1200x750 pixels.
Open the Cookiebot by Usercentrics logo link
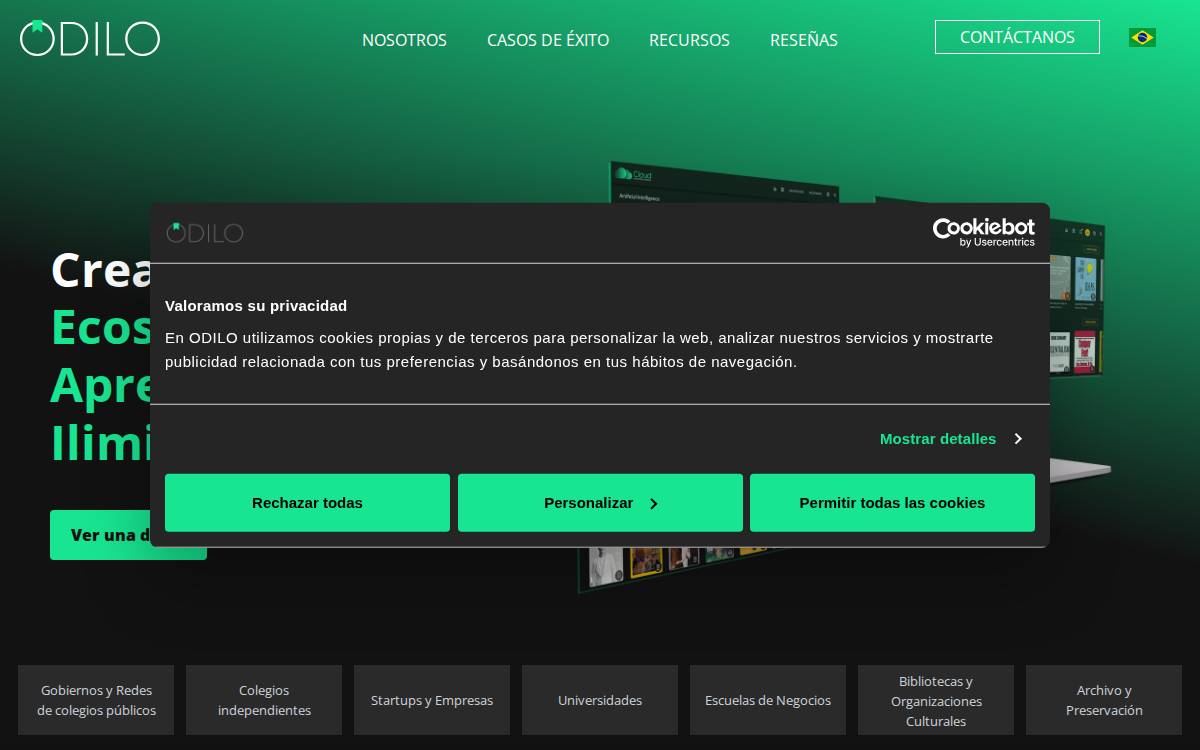tap(983, 232)
